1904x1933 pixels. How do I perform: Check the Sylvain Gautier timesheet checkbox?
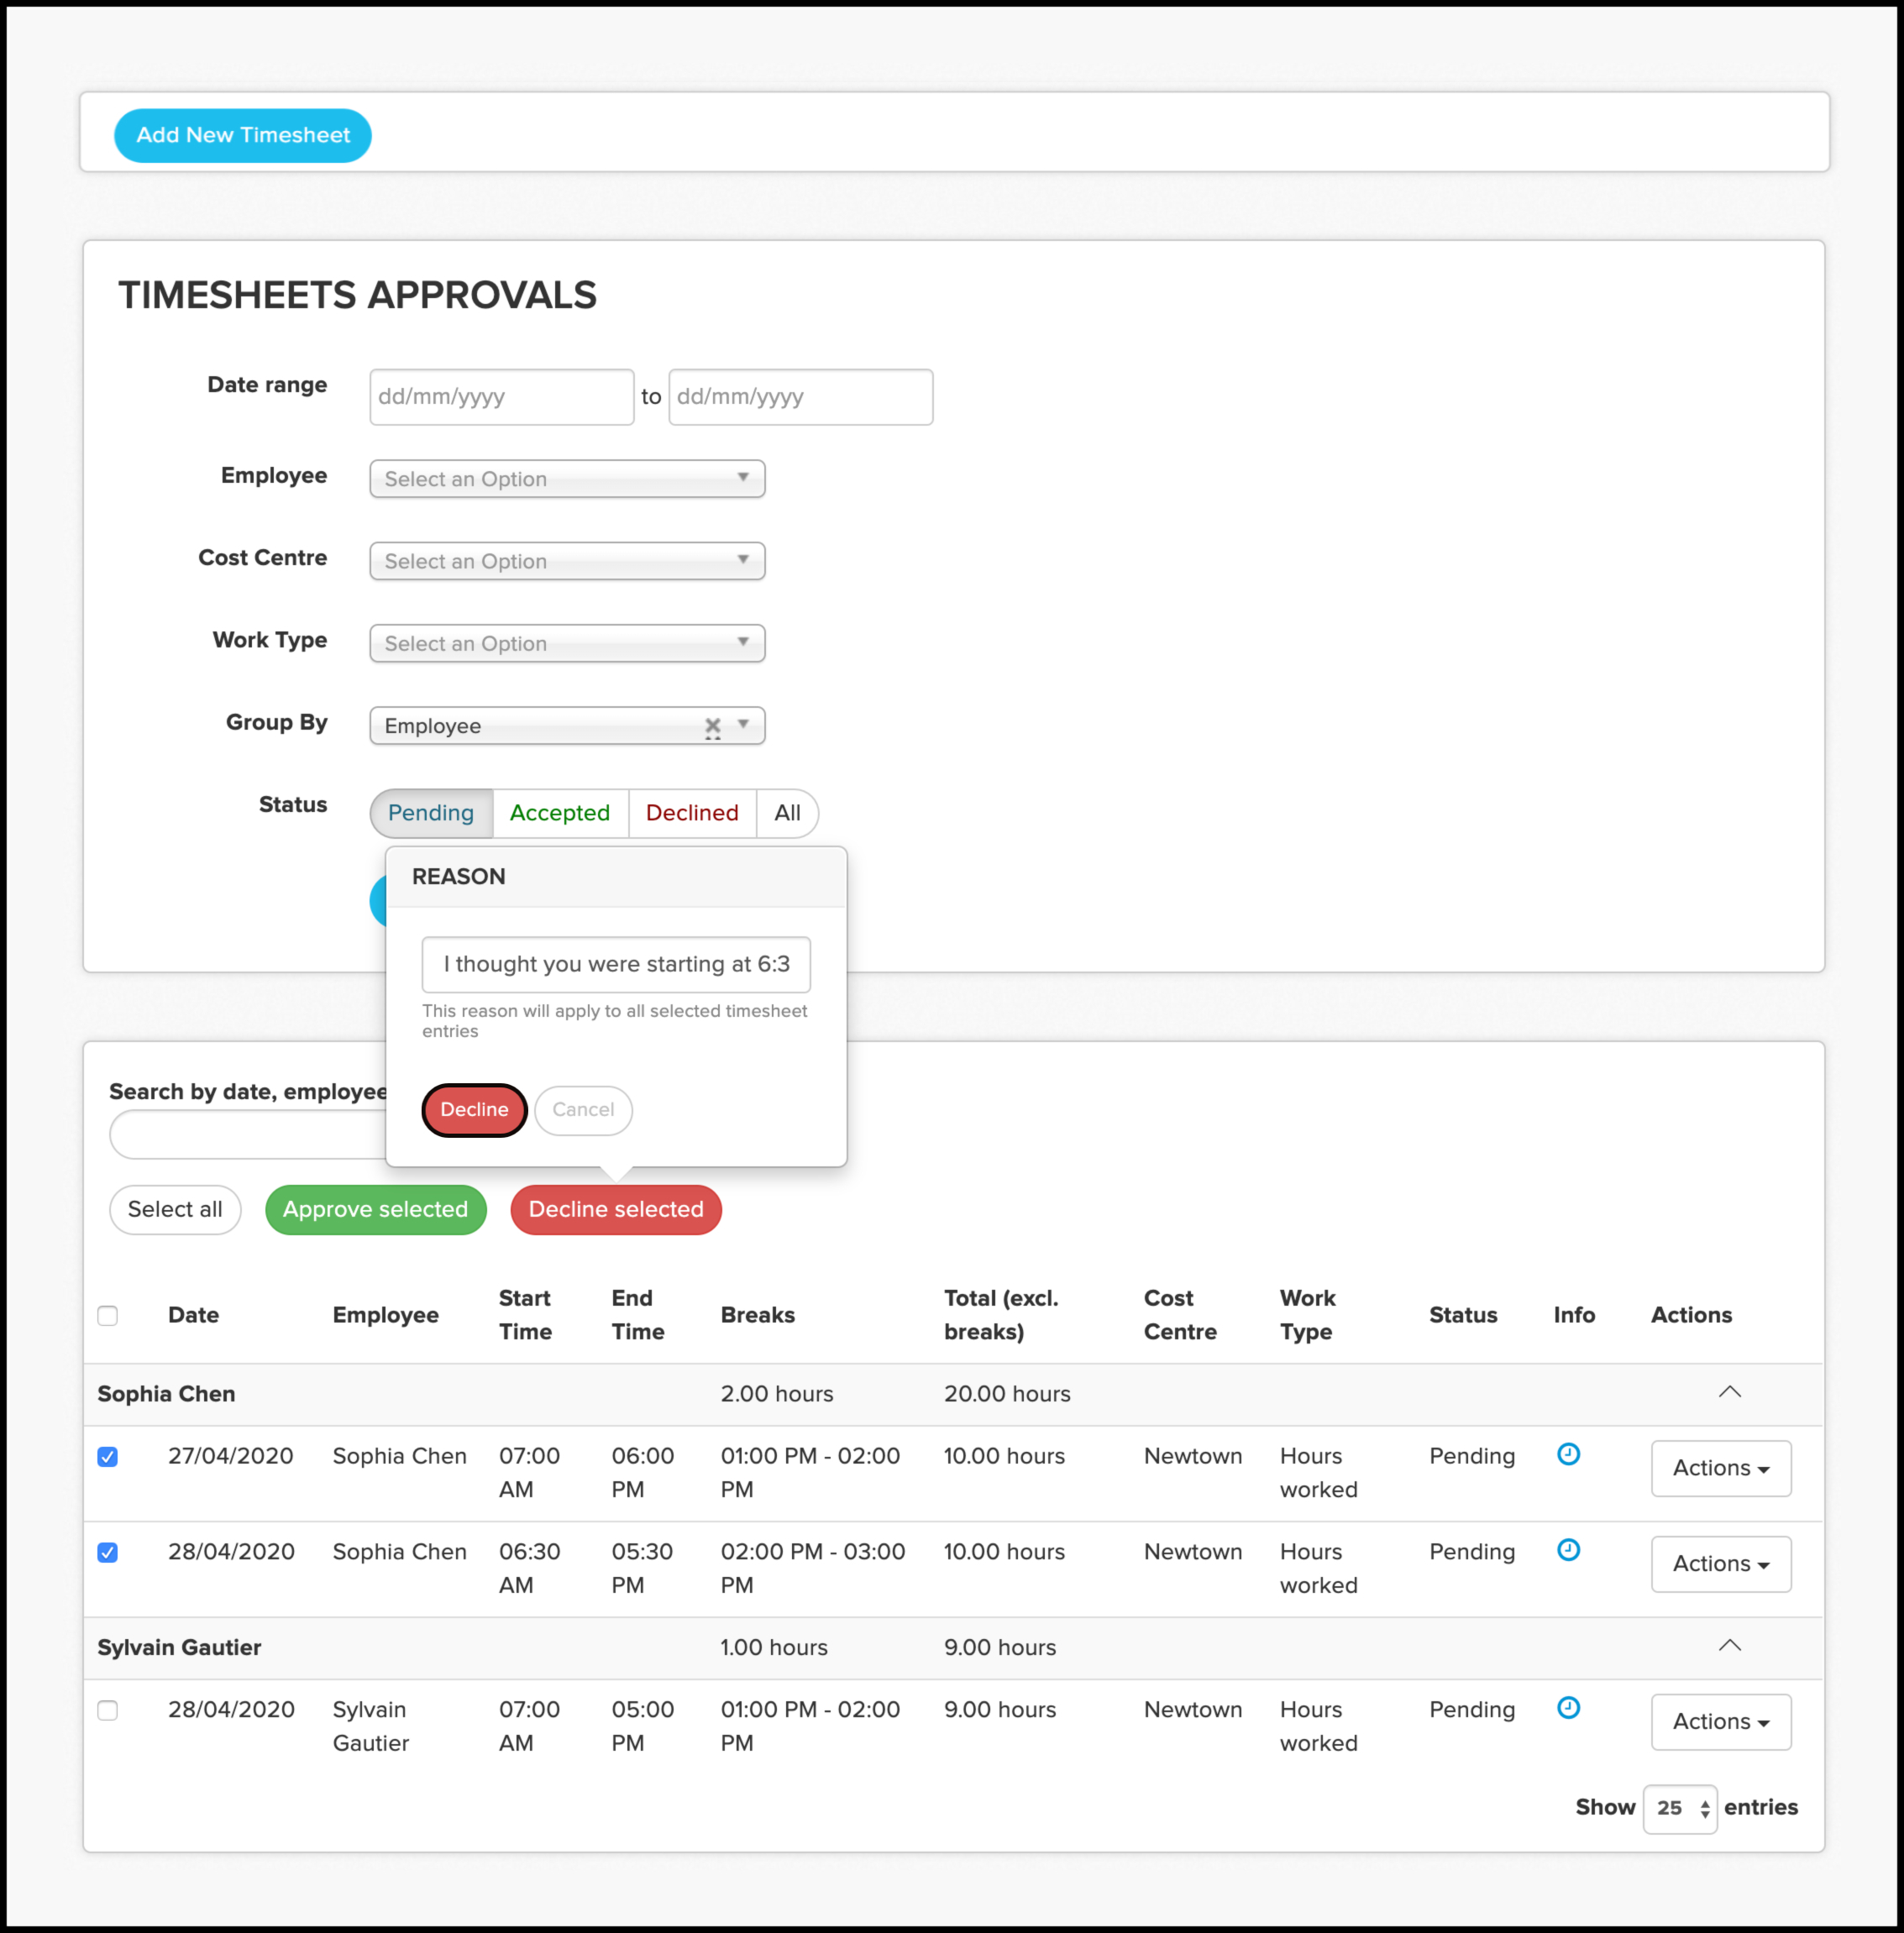108,1711
